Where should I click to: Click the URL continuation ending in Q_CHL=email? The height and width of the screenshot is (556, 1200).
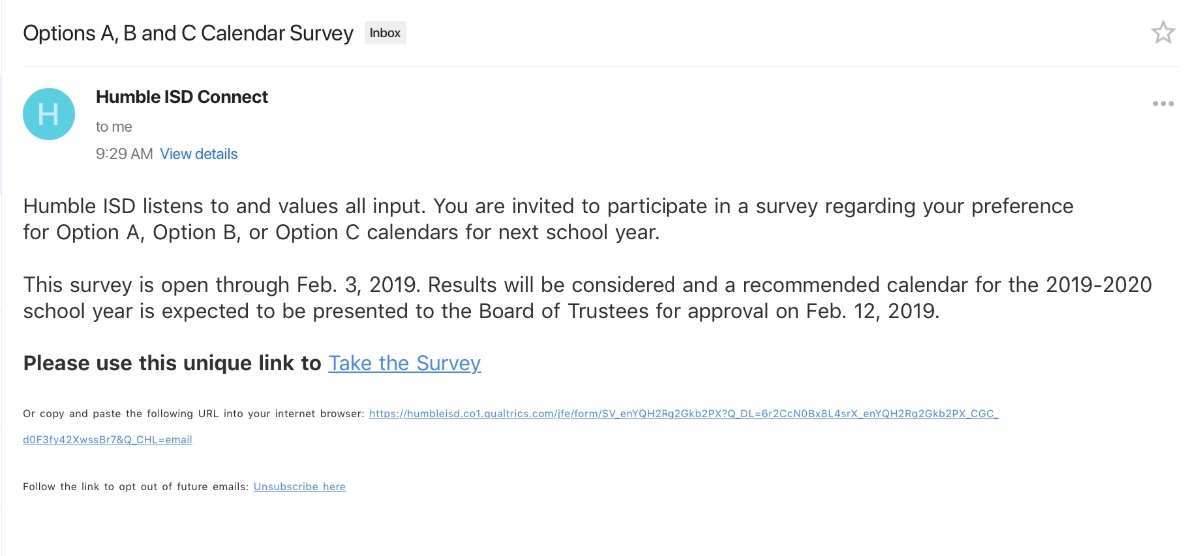pyautogui.click(x=107, y=439)
